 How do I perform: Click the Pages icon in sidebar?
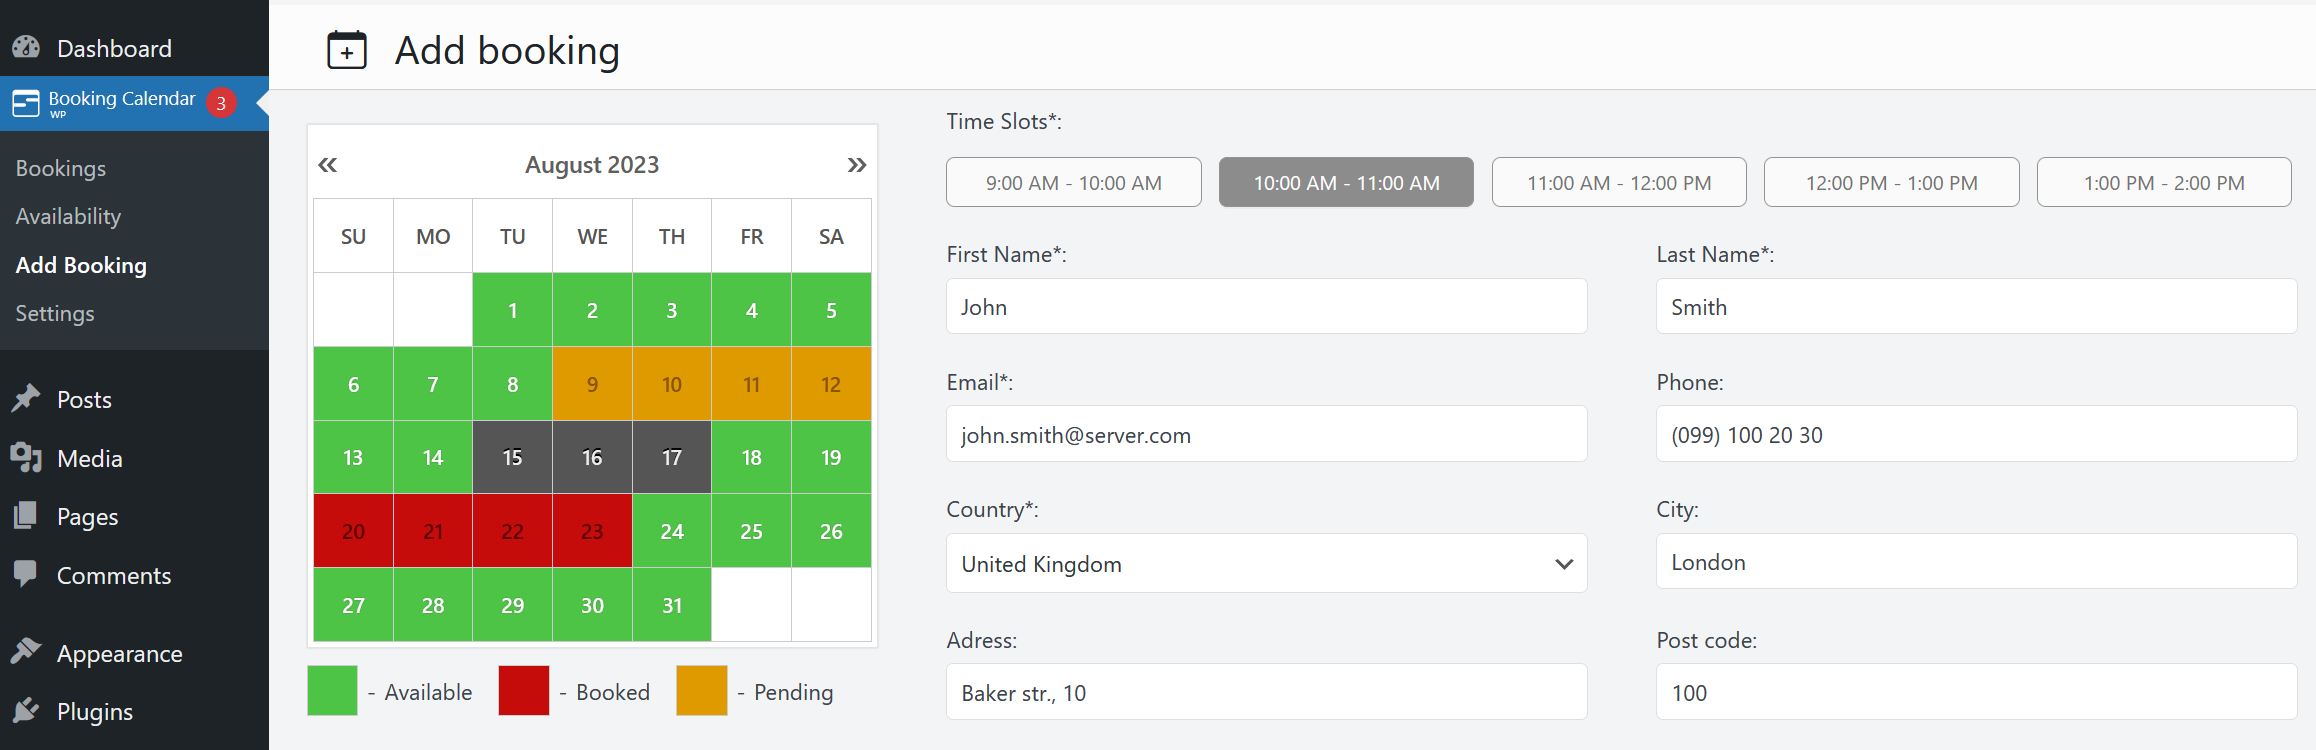[26, 516]
